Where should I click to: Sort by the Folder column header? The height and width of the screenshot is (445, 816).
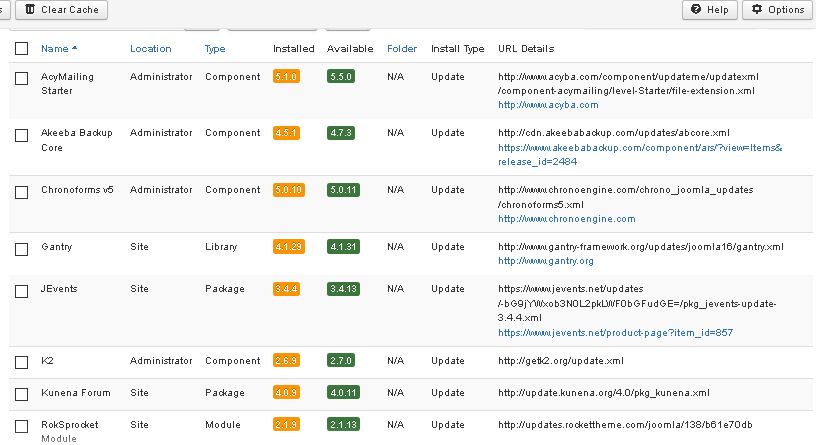pos(402,48)
